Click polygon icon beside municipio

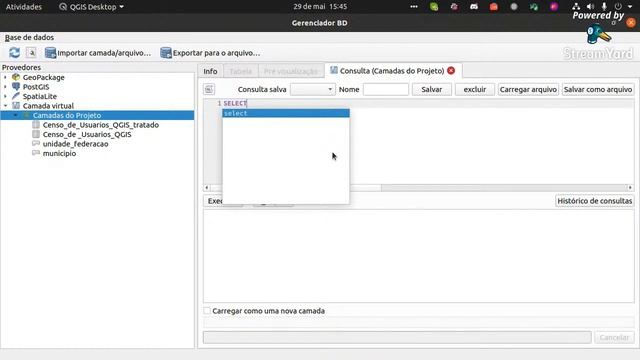pyautogui.click(x=36, y=153)
